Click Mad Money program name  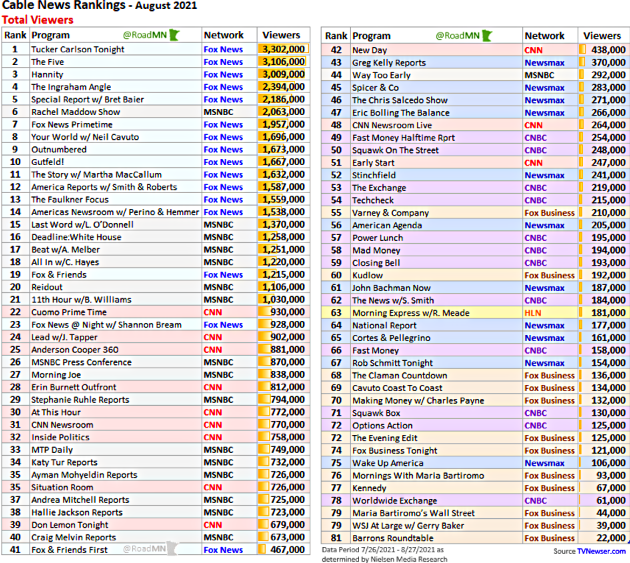point(376,250)
